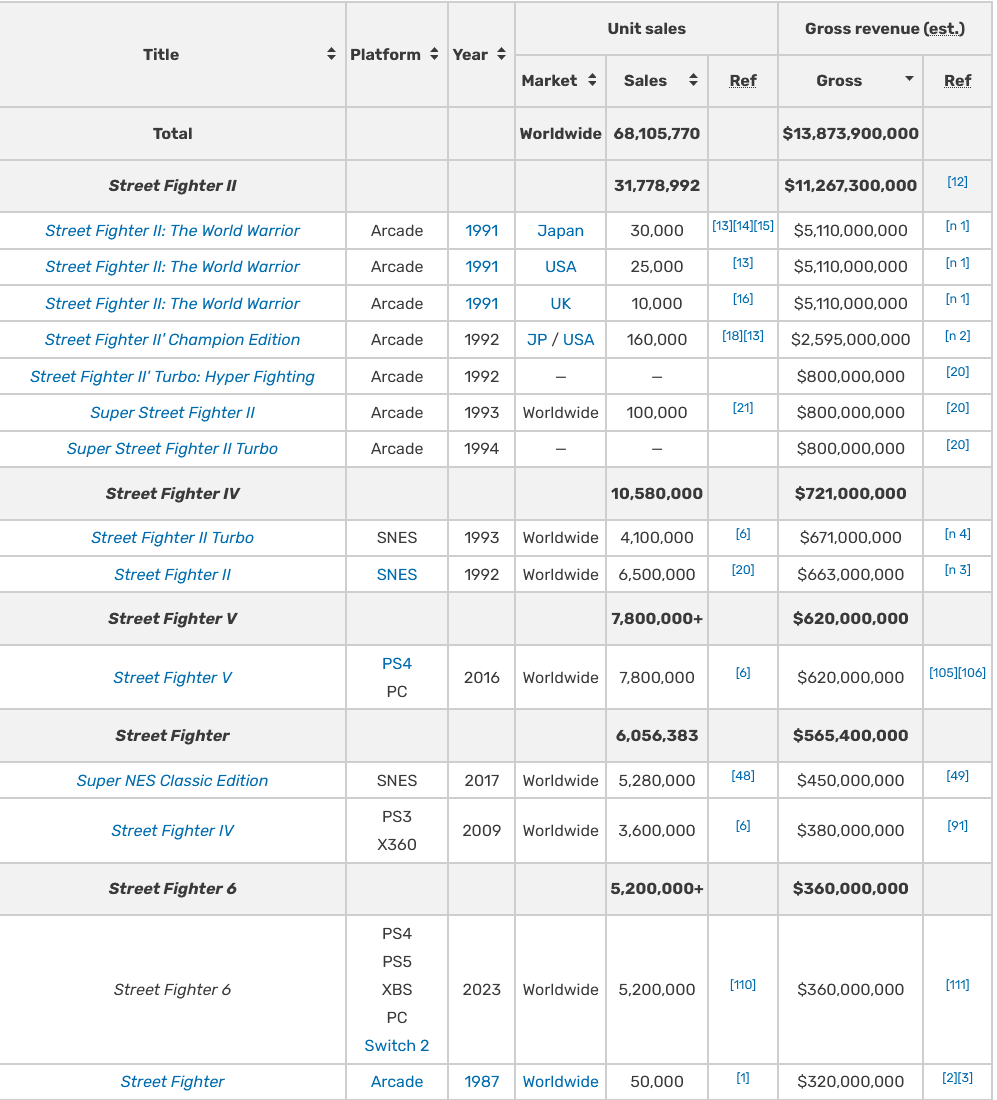Open reference [48] for Super NES Classic

pyautogui.click(x=742, y=776)
